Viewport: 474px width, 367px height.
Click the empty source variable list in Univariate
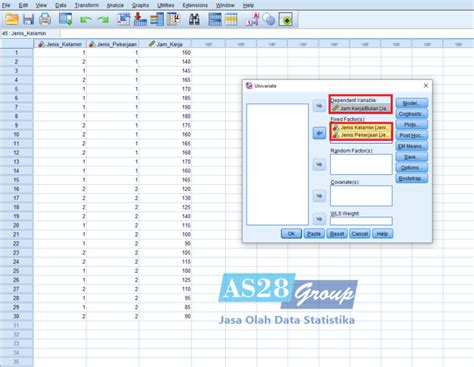277,164
